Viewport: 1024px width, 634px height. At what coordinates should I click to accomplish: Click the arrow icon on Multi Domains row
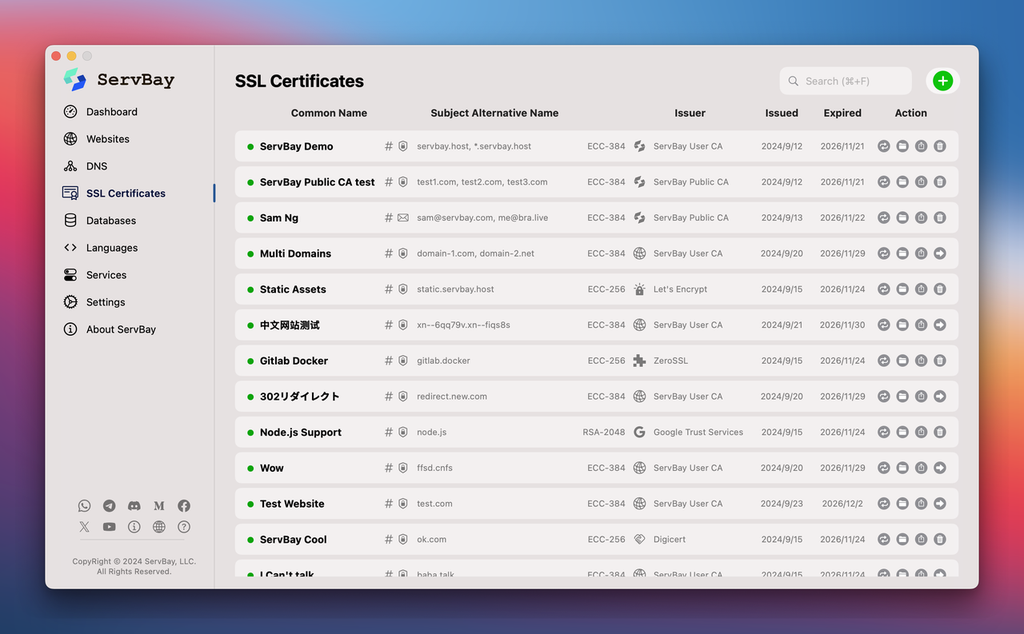(x=940, y=253)
